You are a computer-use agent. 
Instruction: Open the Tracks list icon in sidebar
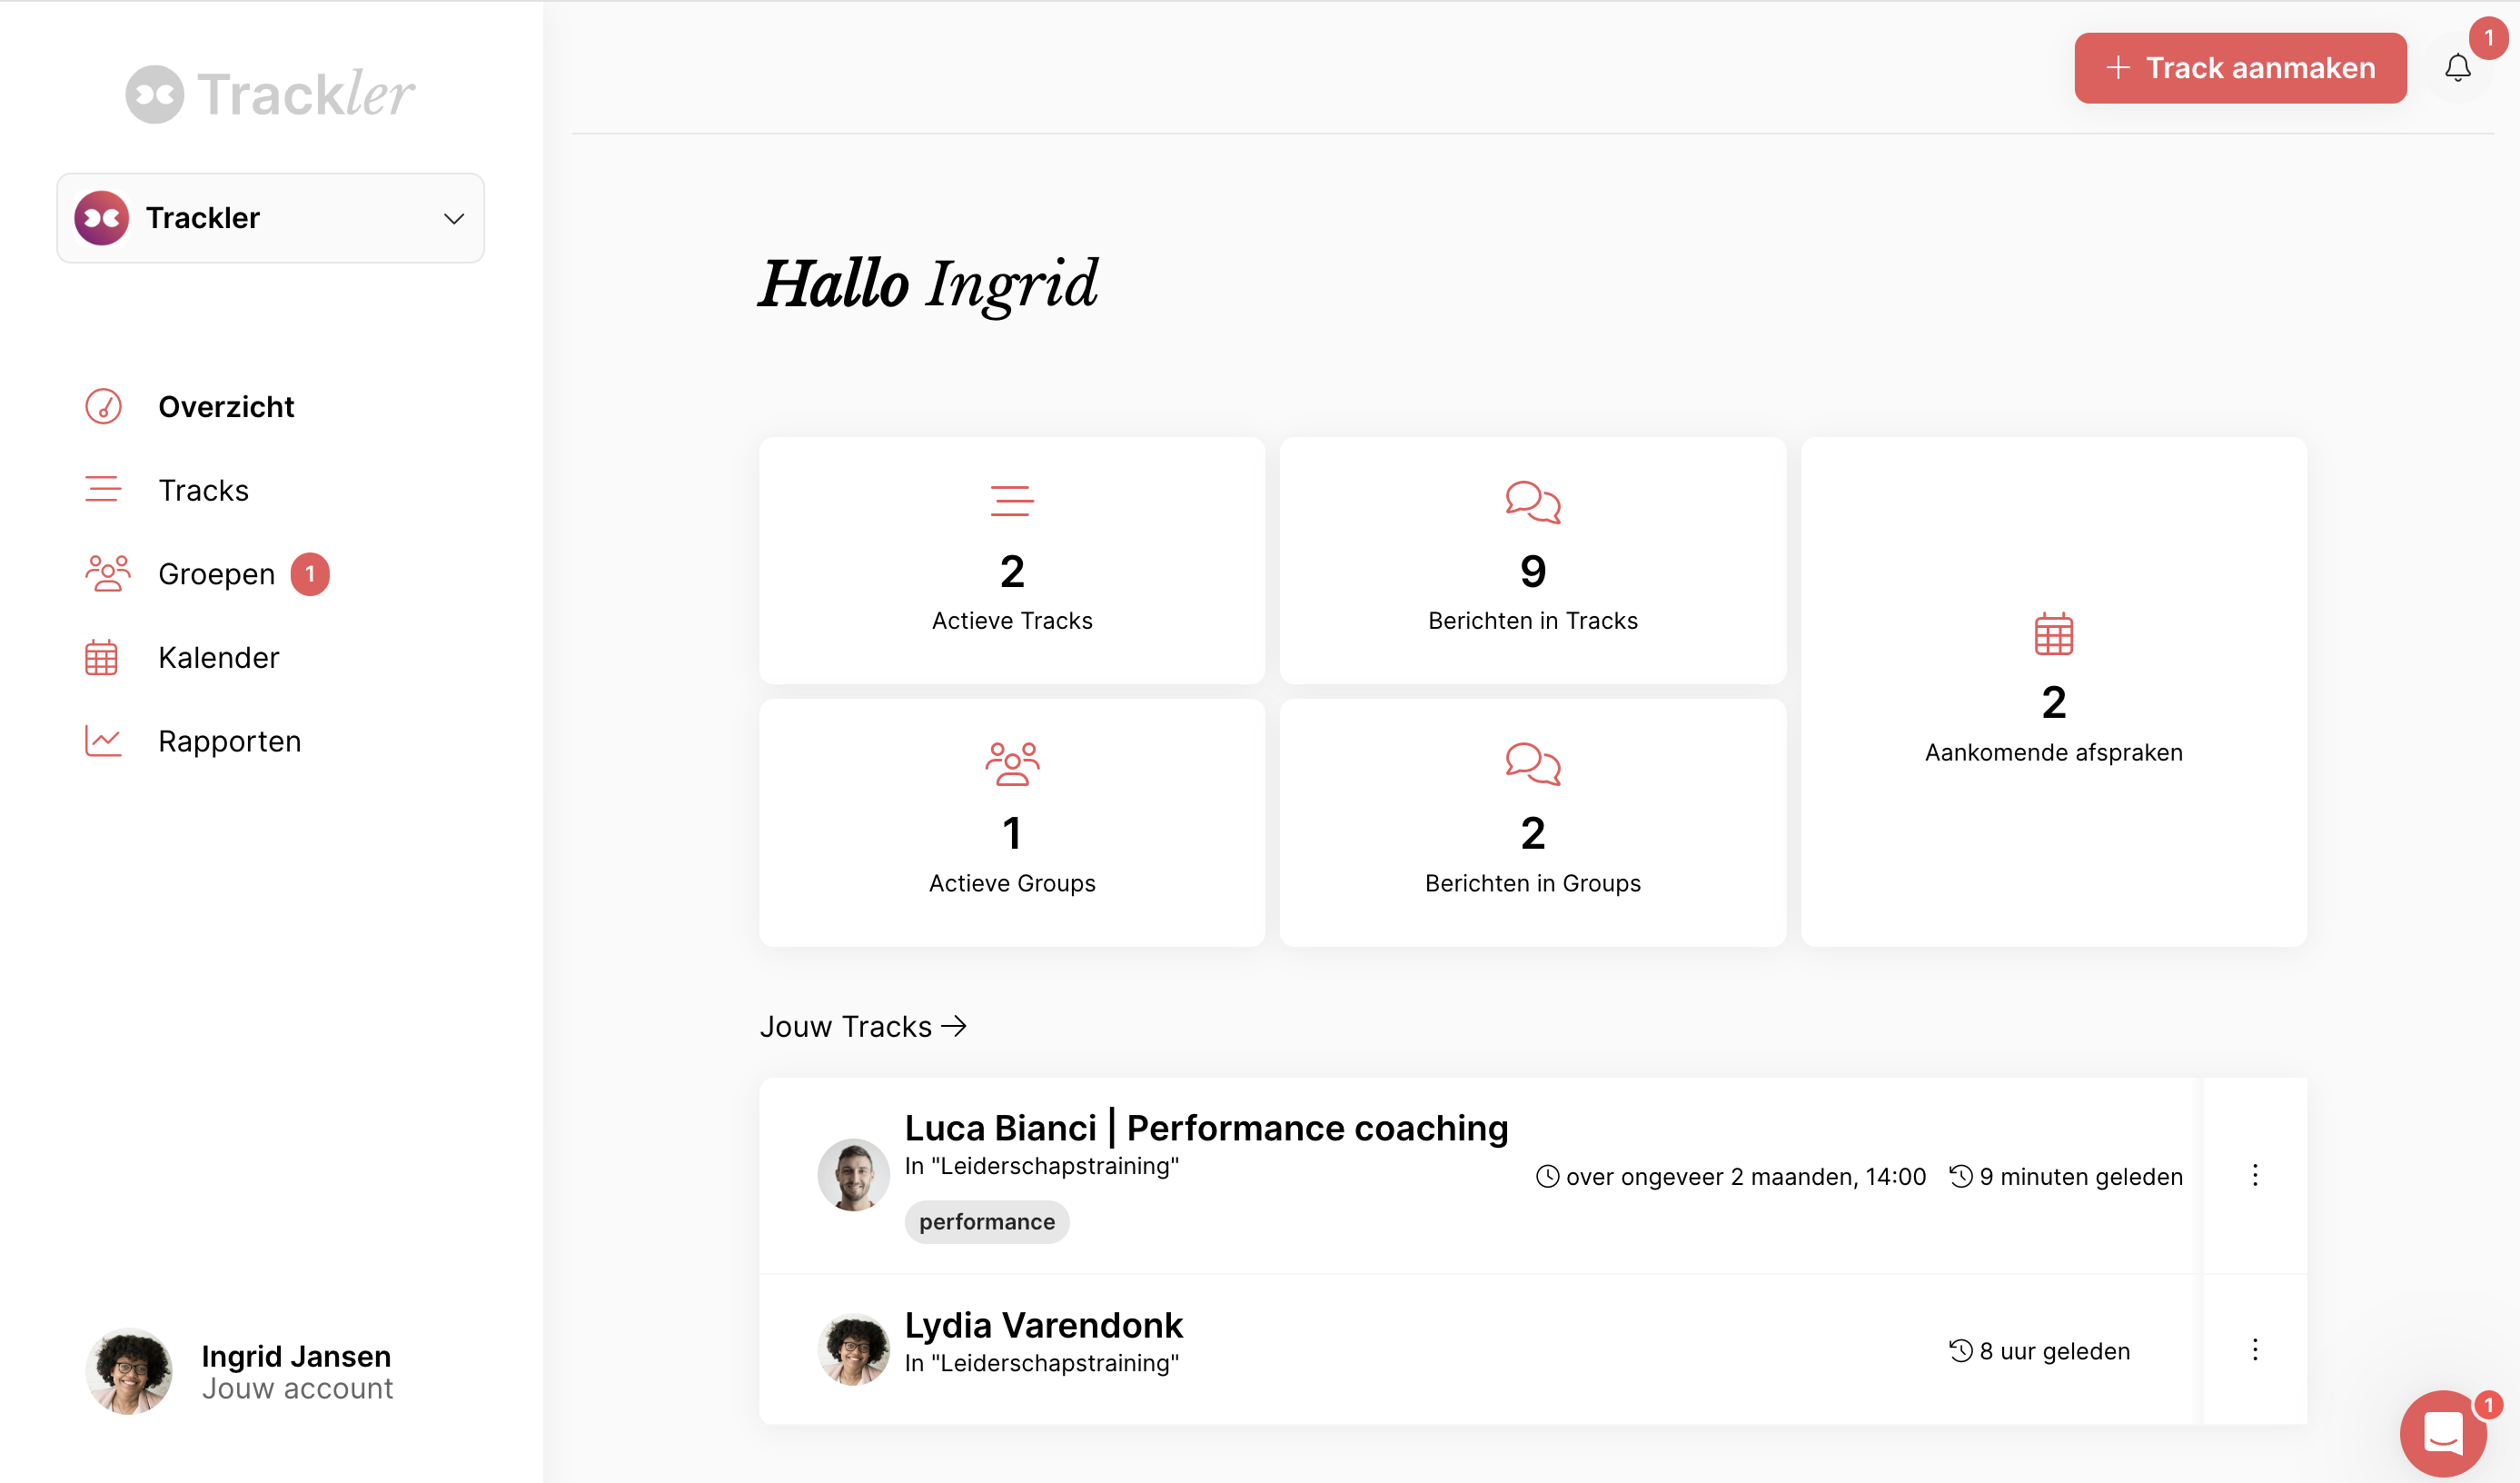[x=103, y=490]
